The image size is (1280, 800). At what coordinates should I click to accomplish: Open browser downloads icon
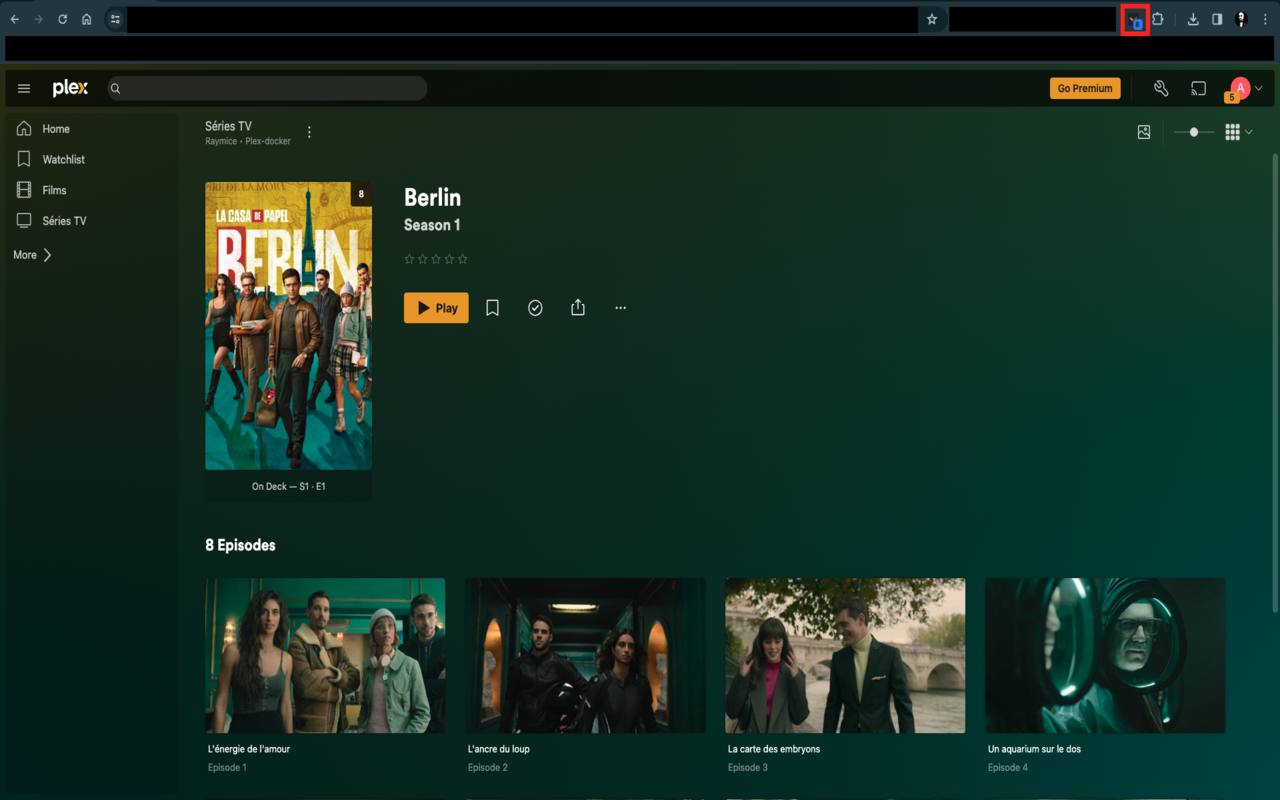click(x=1193, y=19)
